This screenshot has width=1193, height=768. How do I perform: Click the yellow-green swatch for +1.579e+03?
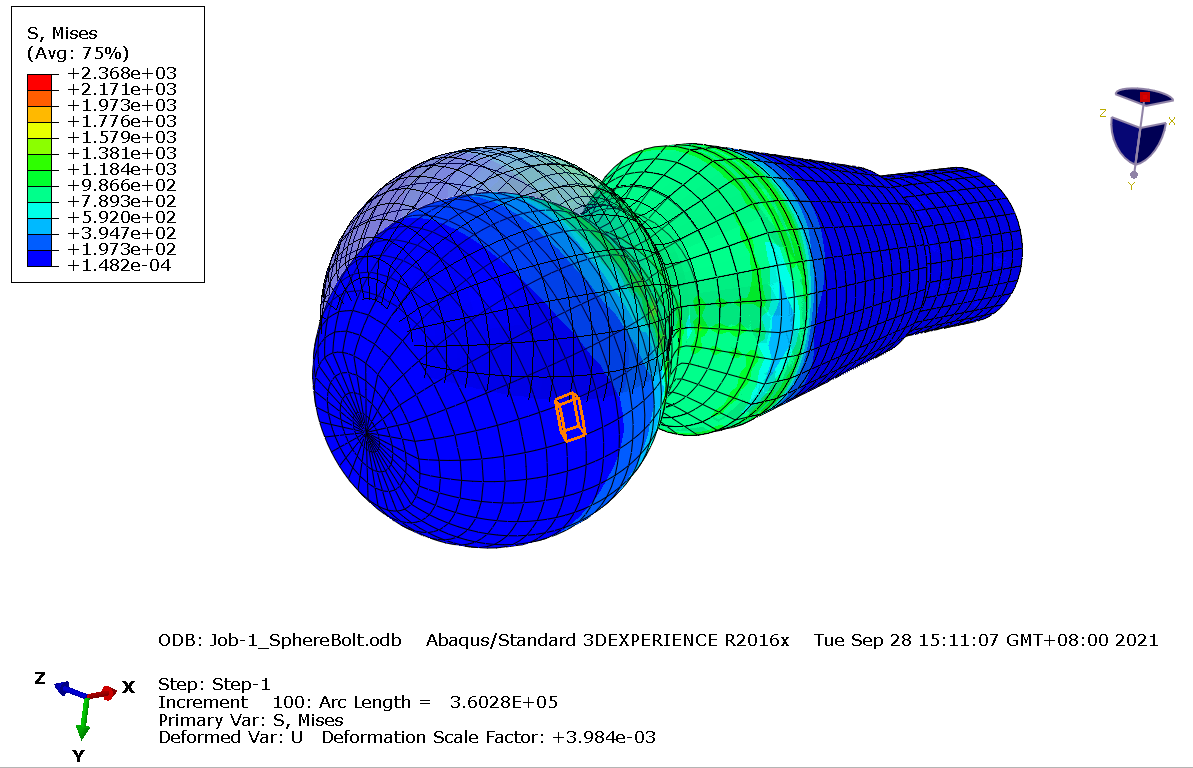(x=40, y=146)
